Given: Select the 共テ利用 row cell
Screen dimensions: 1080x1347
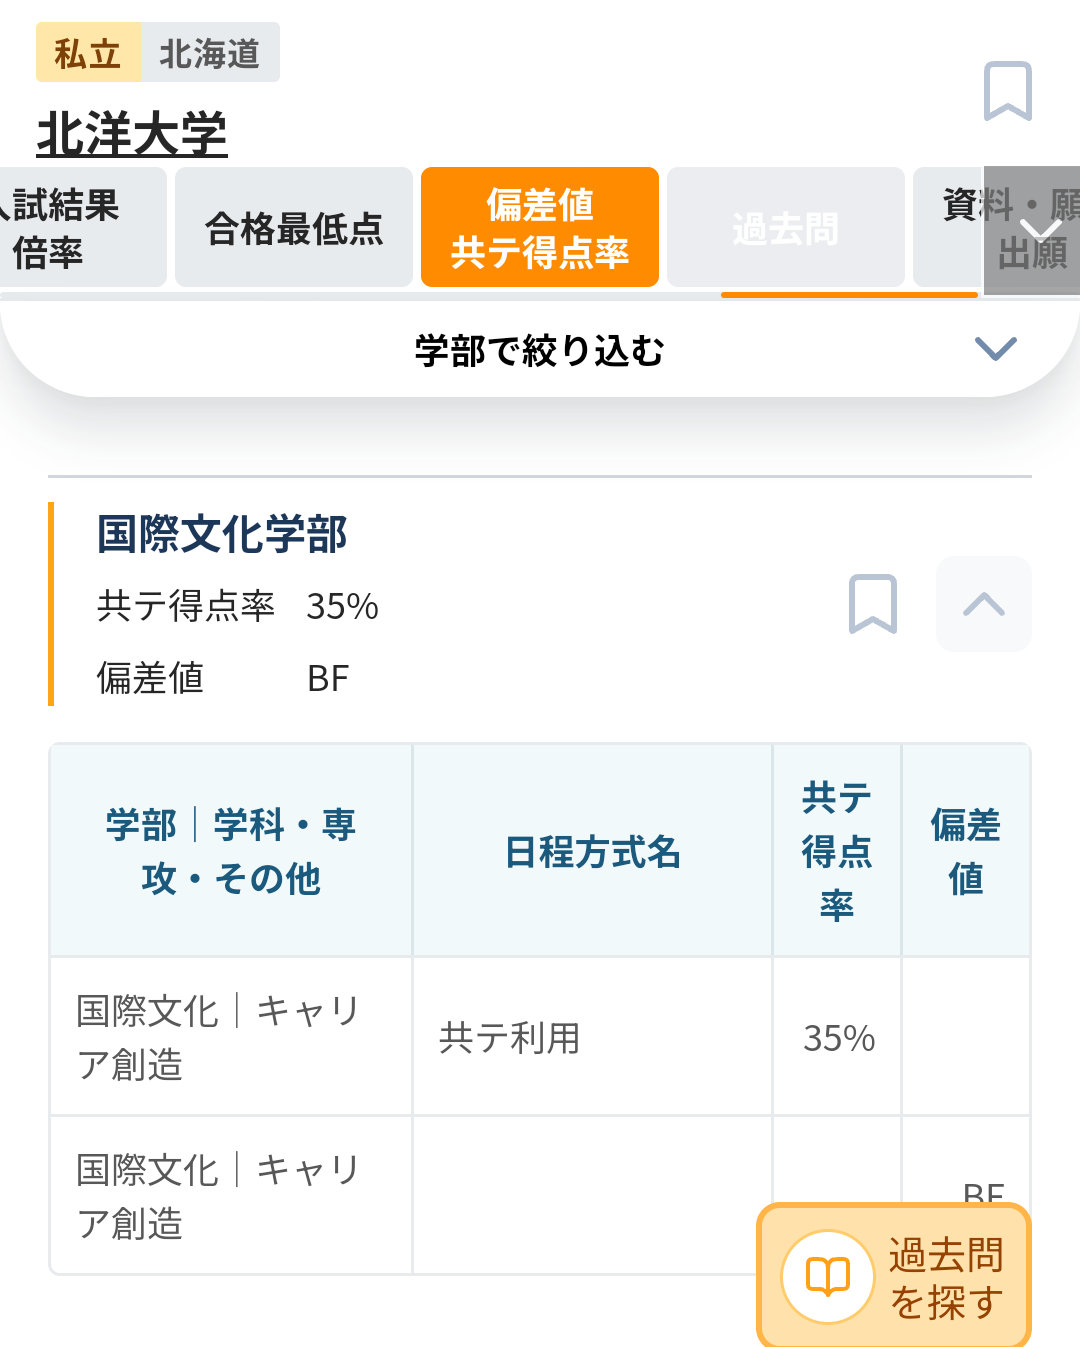Looking at the screenshot, I should coord(592,1037).
